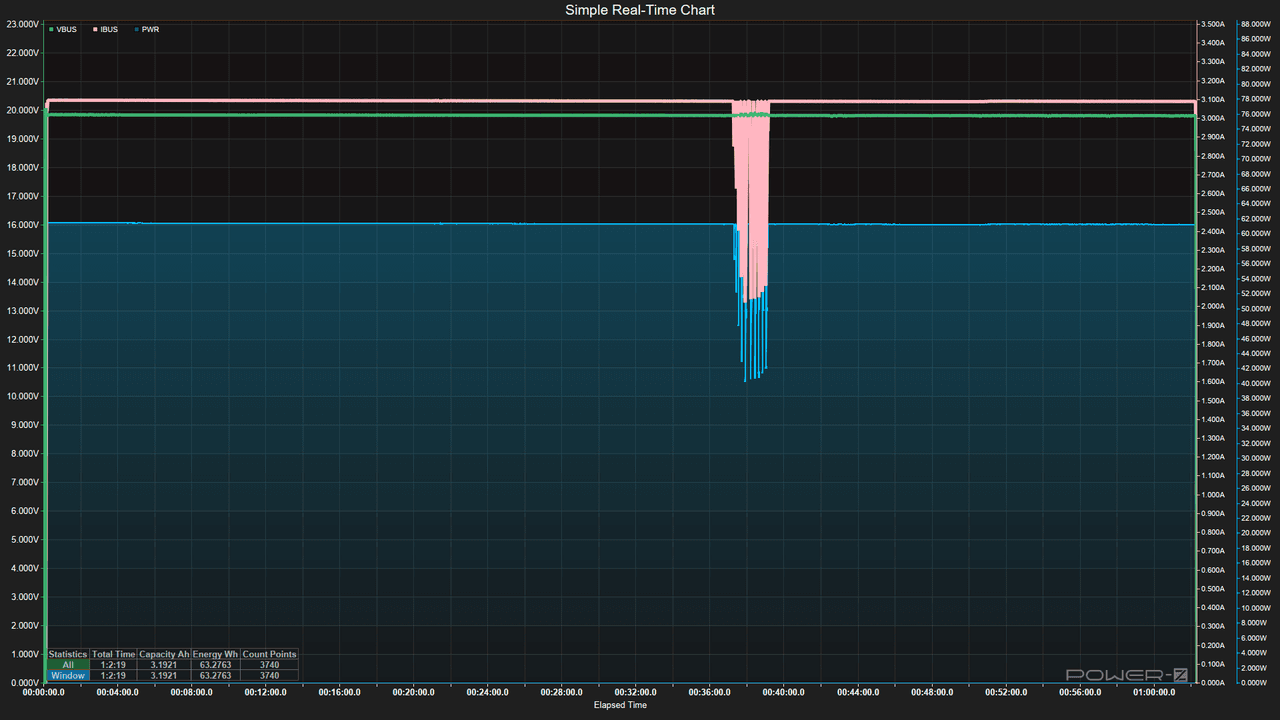This screenshot has height=720, width=1280.
Task: Click the 2.000A current axis label
Action: click(x=1213, y=306)
